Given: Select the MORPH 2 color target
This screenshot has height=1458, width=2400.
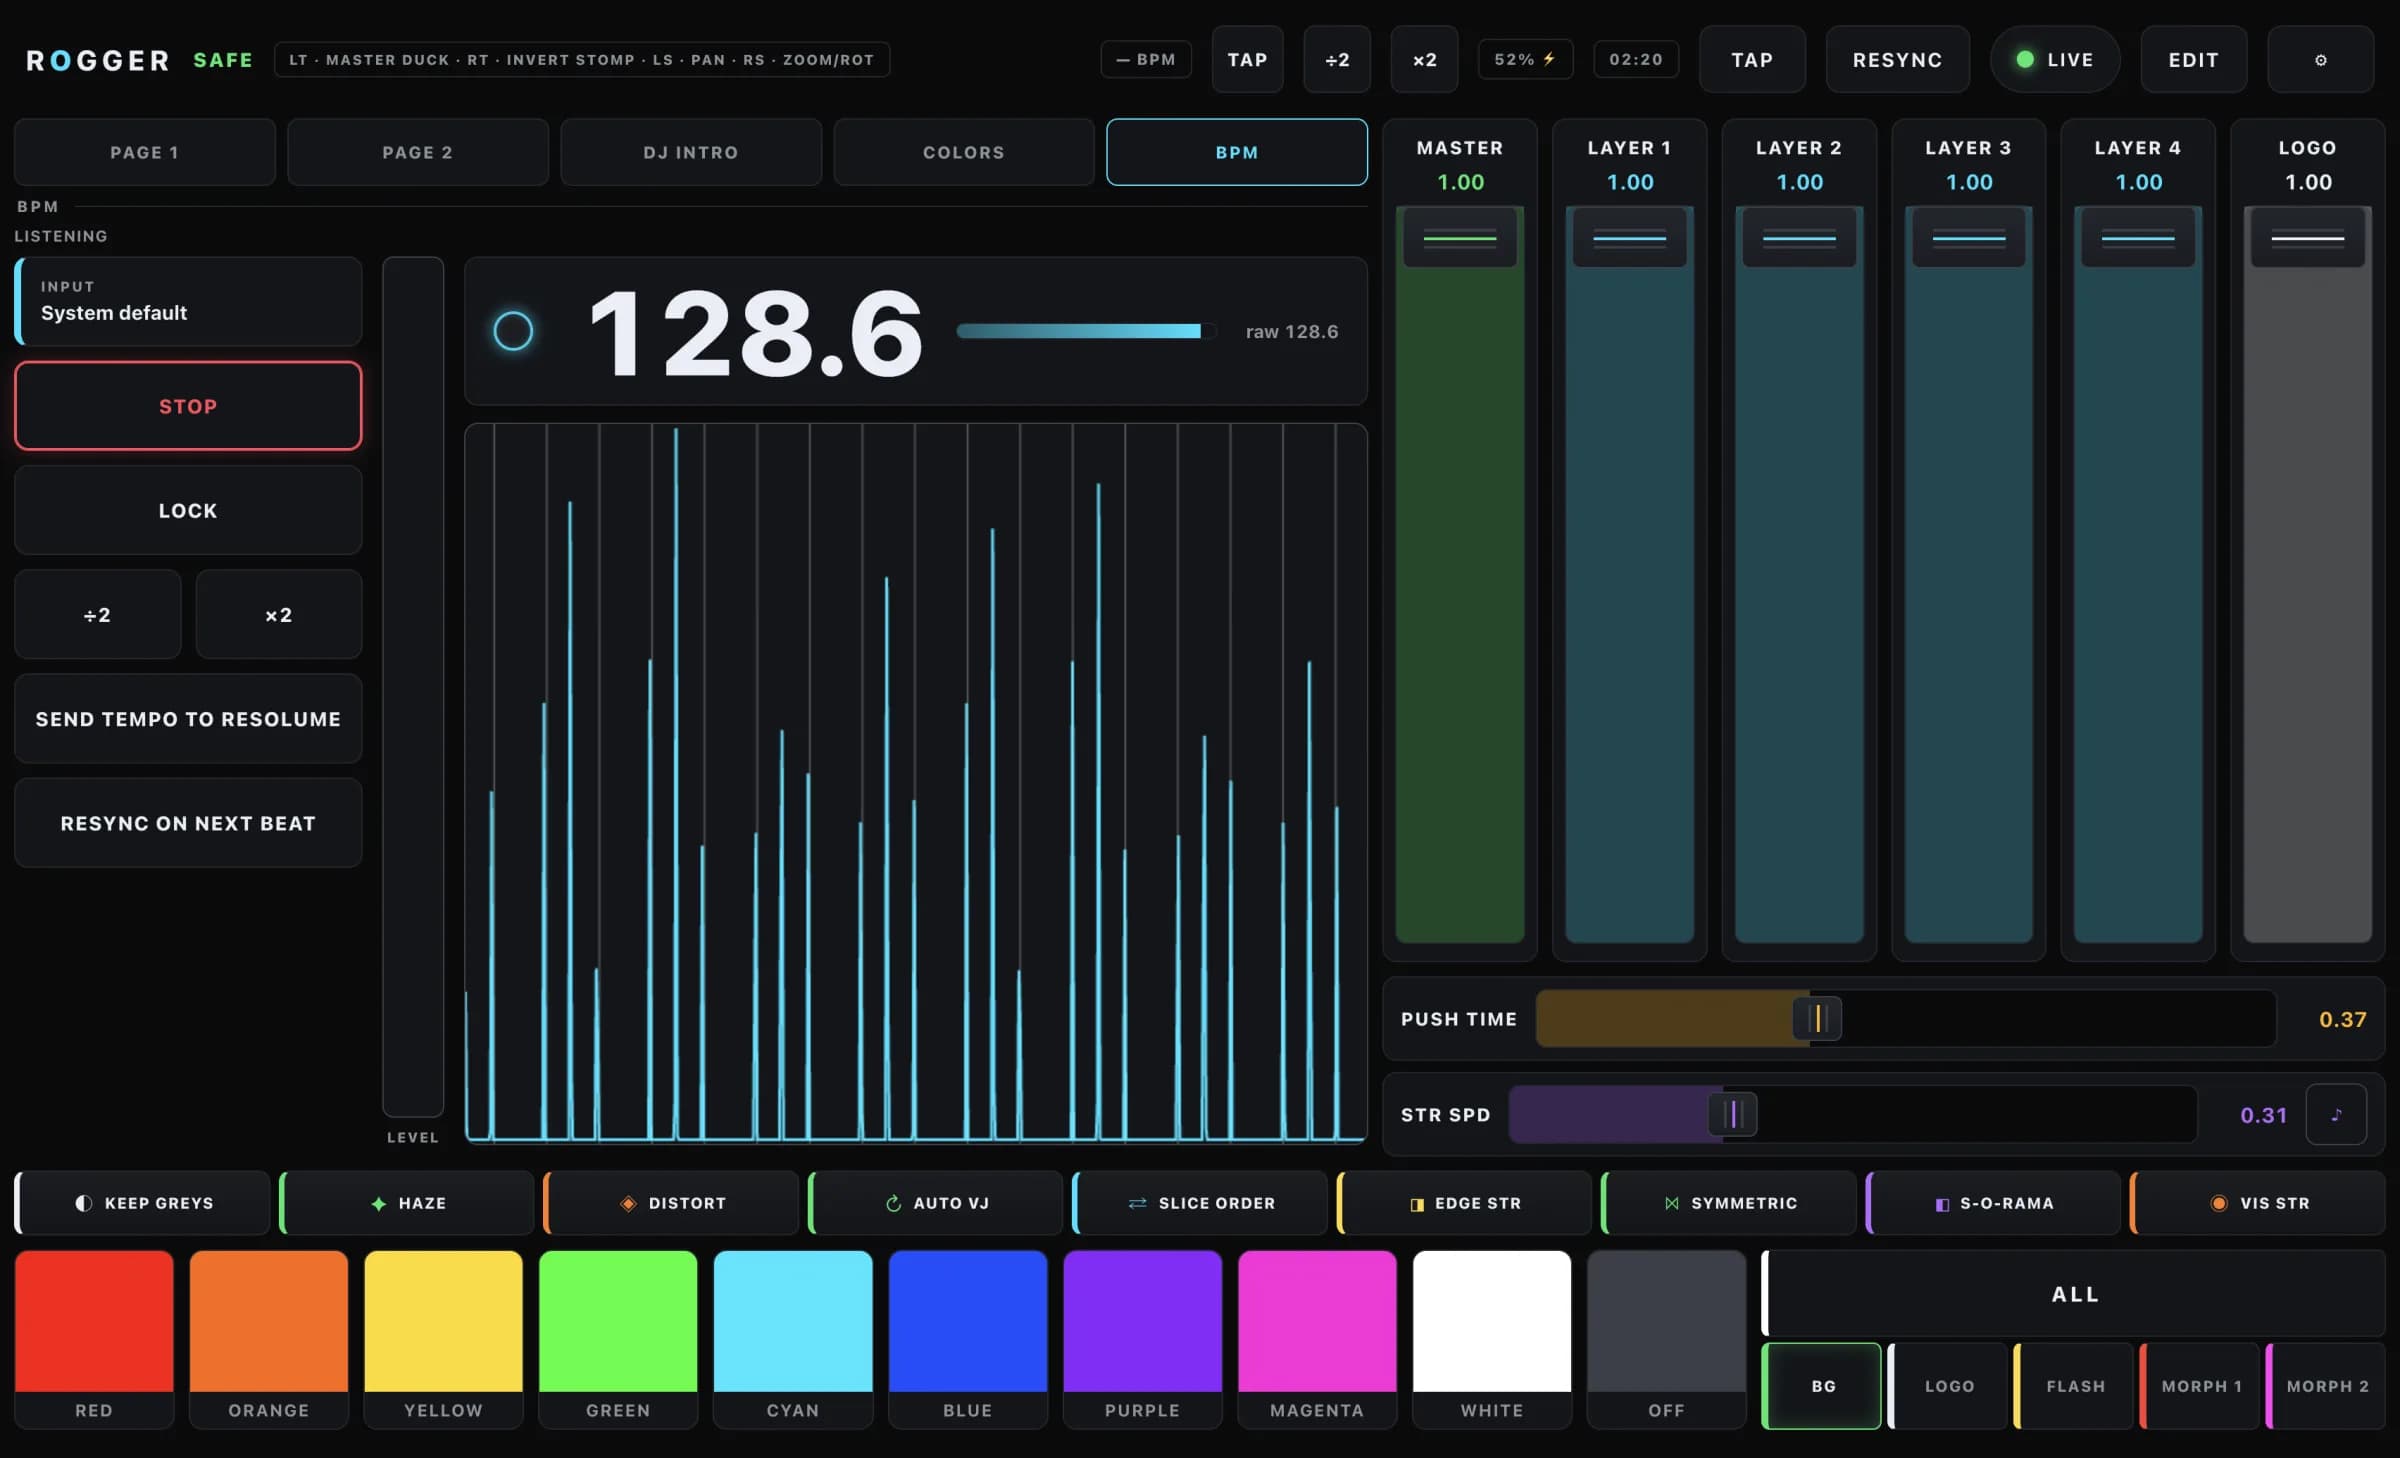Looking at the screenshot, I should [2326, 1386].
